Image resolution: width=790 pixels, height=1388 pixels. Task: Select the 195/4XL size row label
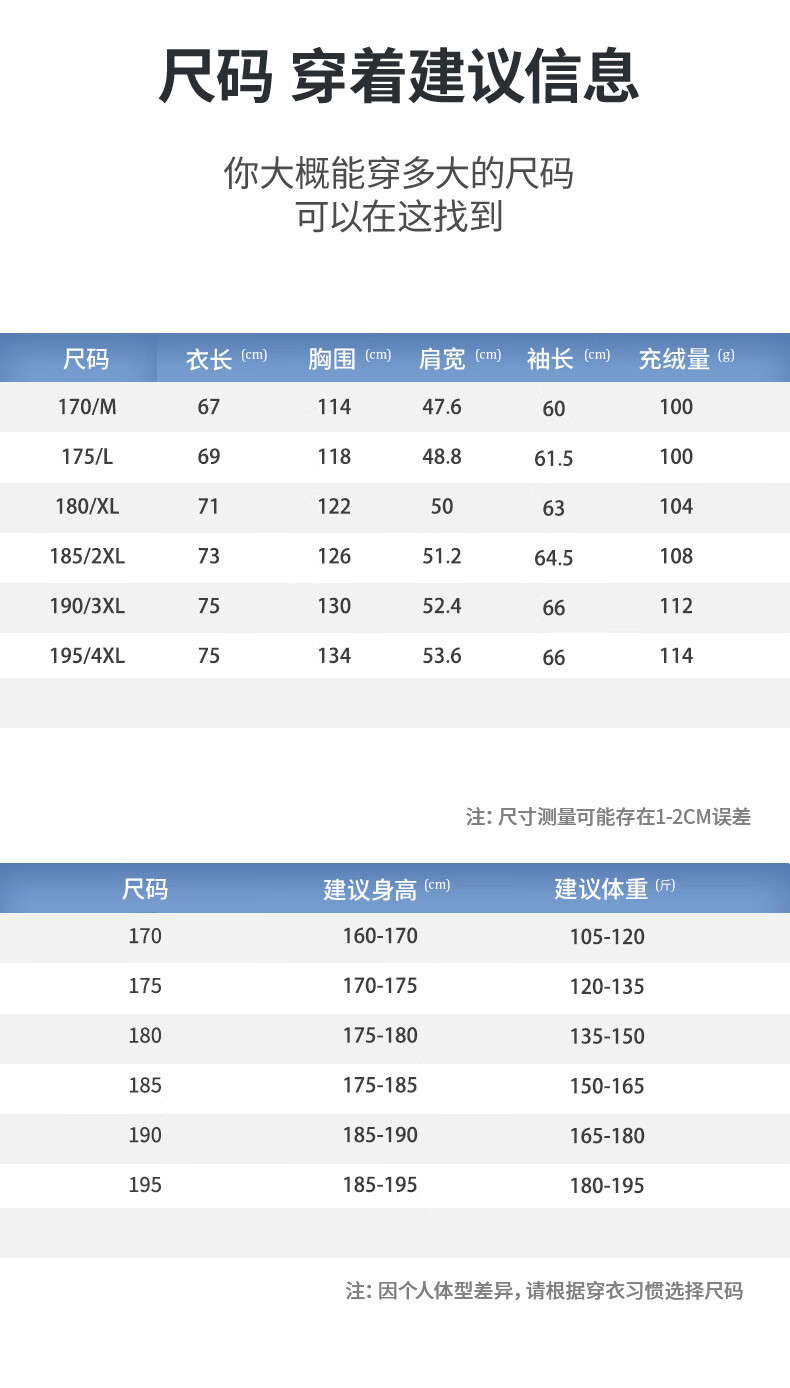point(87,657)
